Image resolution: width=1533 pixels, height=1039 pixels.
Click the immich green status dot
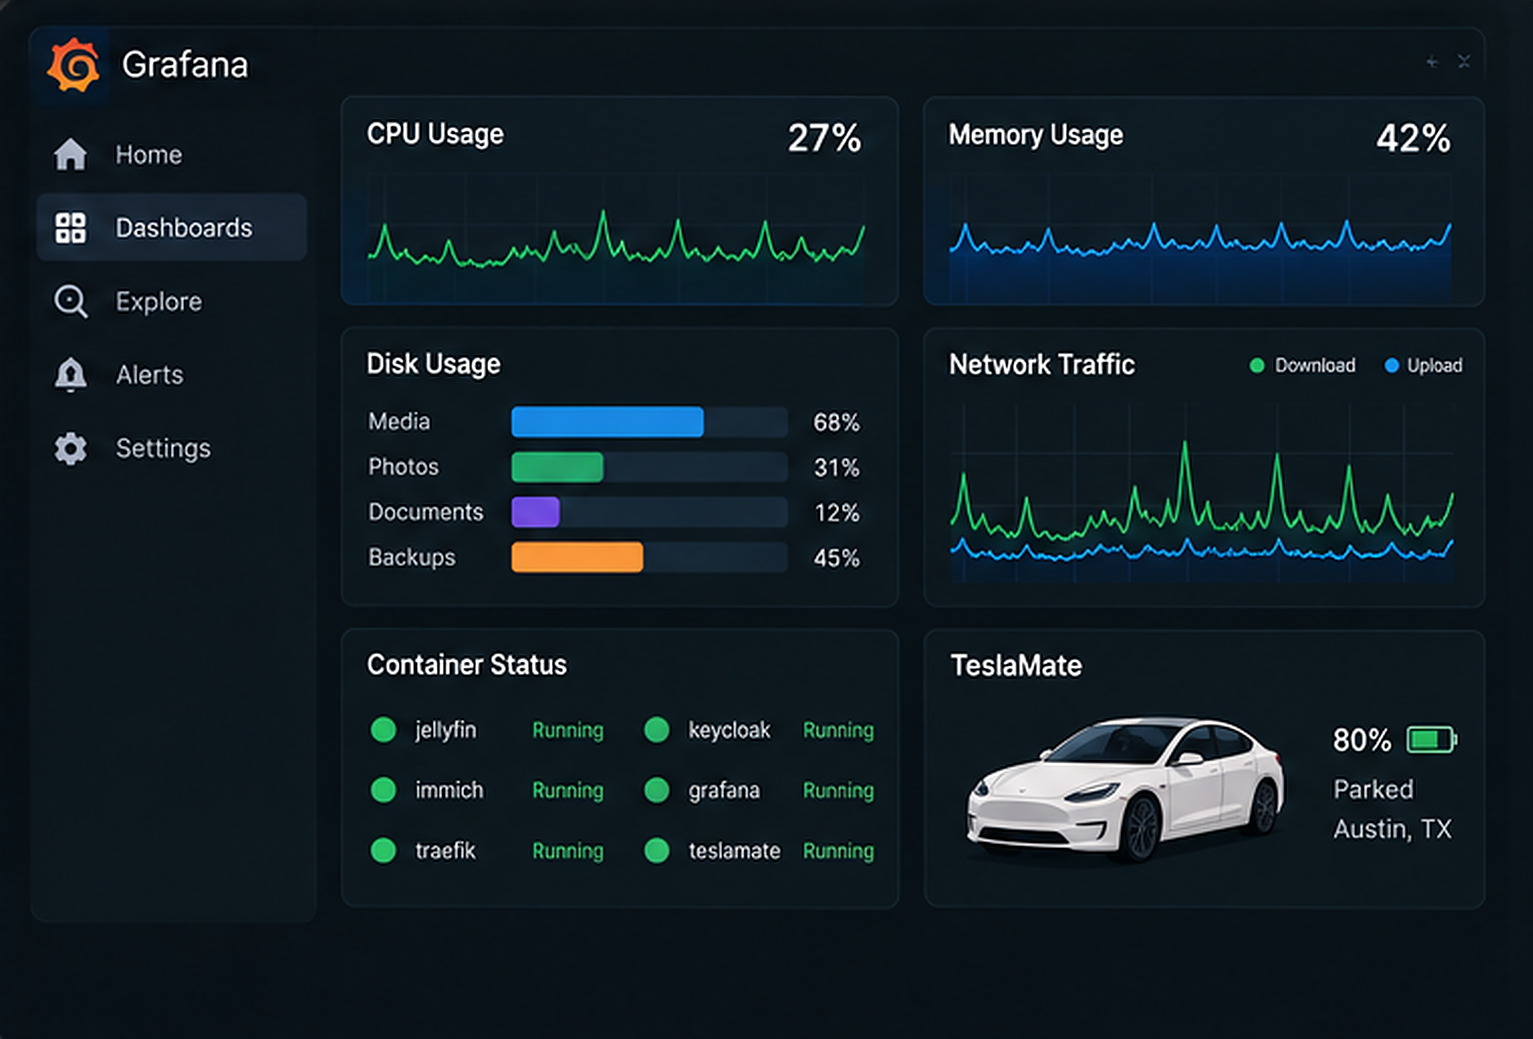click(x=383, y=790)
